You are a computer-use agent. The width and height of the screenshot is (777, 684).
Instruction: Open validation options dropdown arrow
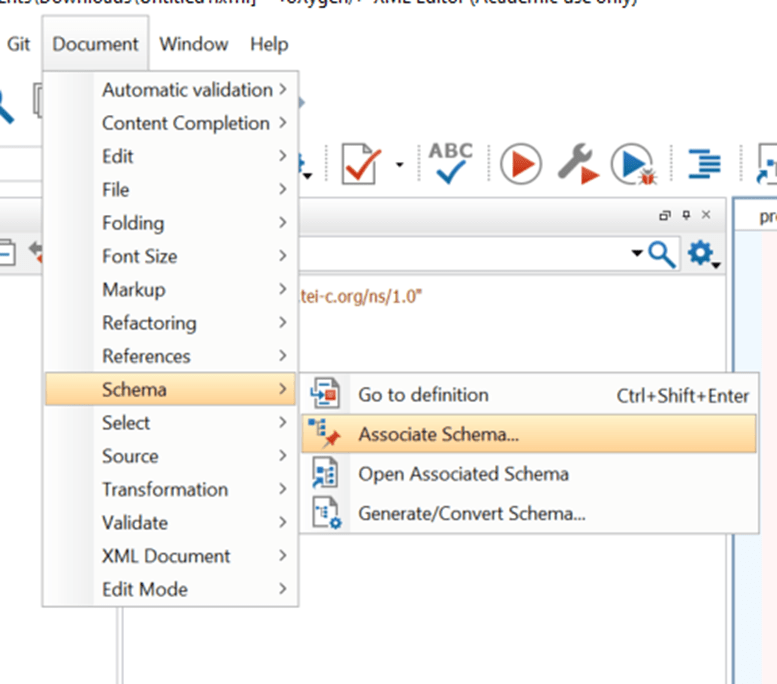click(x=399, y=164)
